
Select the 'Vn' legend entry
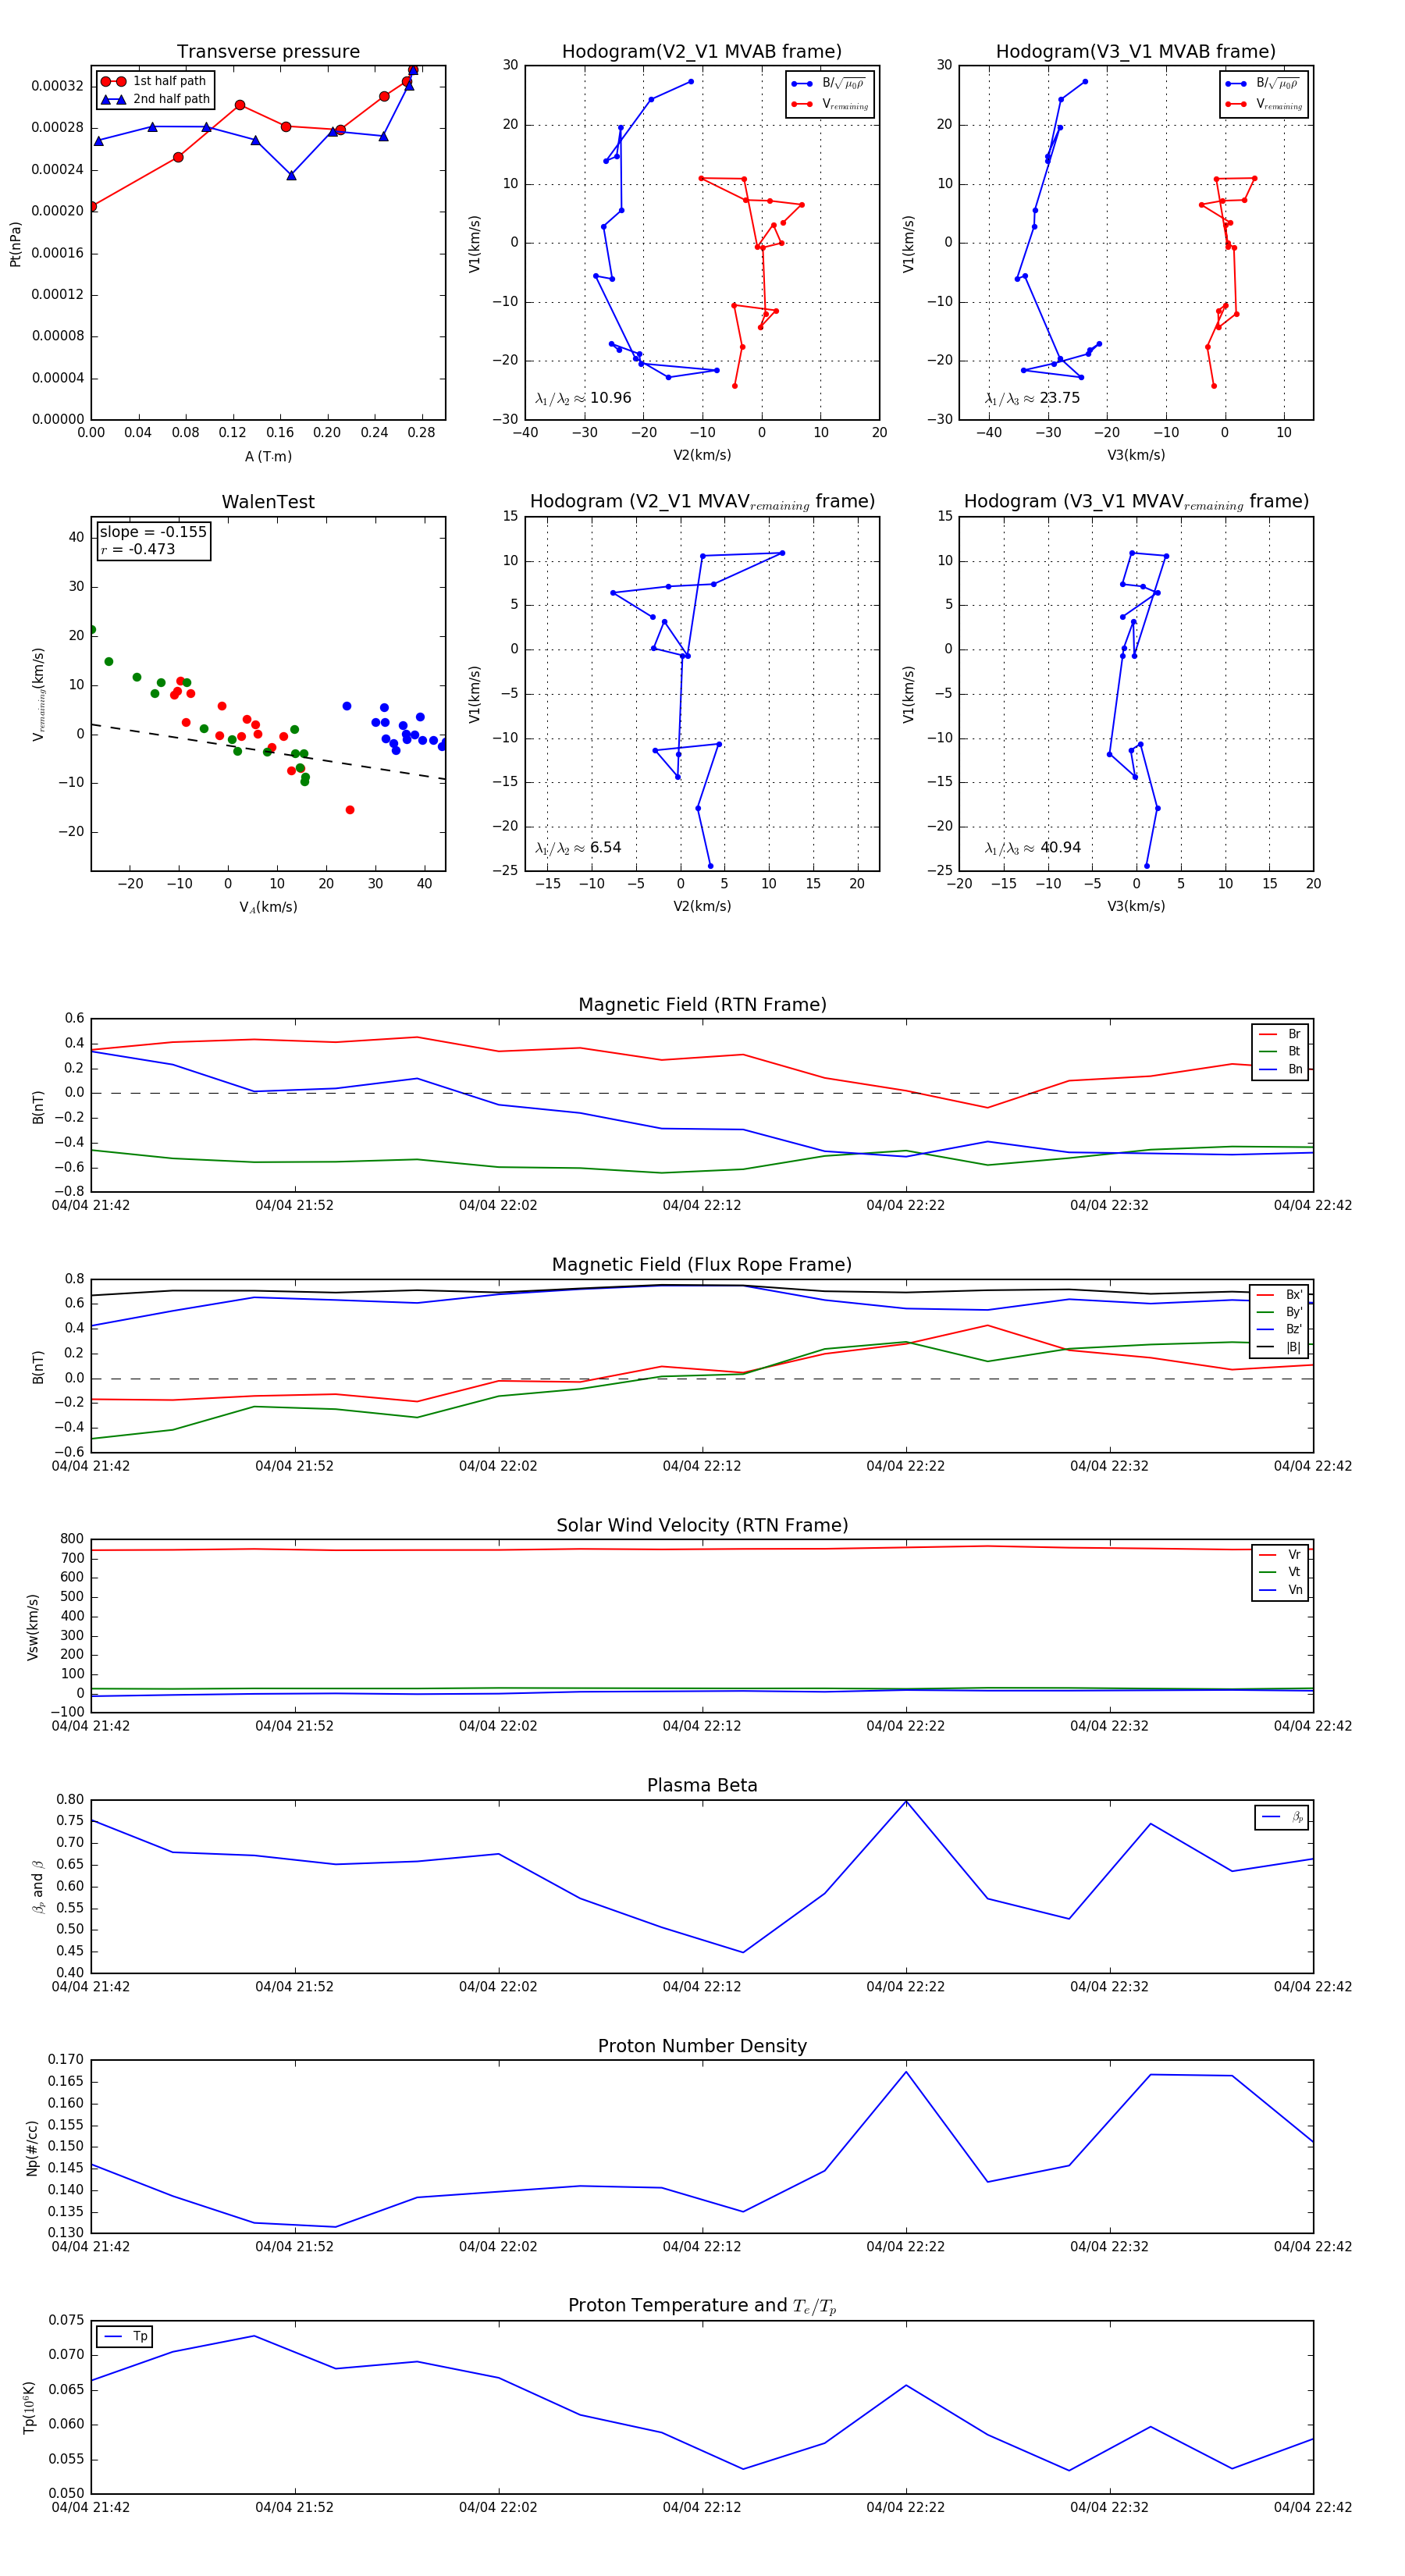click(1280, 1590)
